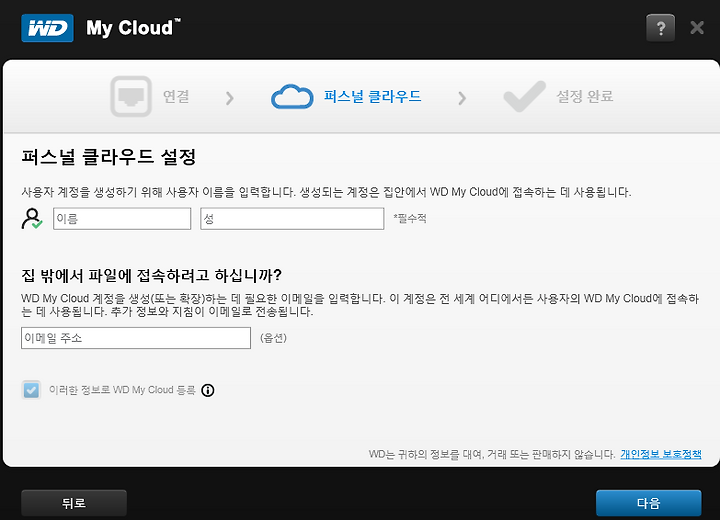Click the 설정 완료 checkmark step icon
The height and width of the screenshot is (520, 720).
[524, 96]
